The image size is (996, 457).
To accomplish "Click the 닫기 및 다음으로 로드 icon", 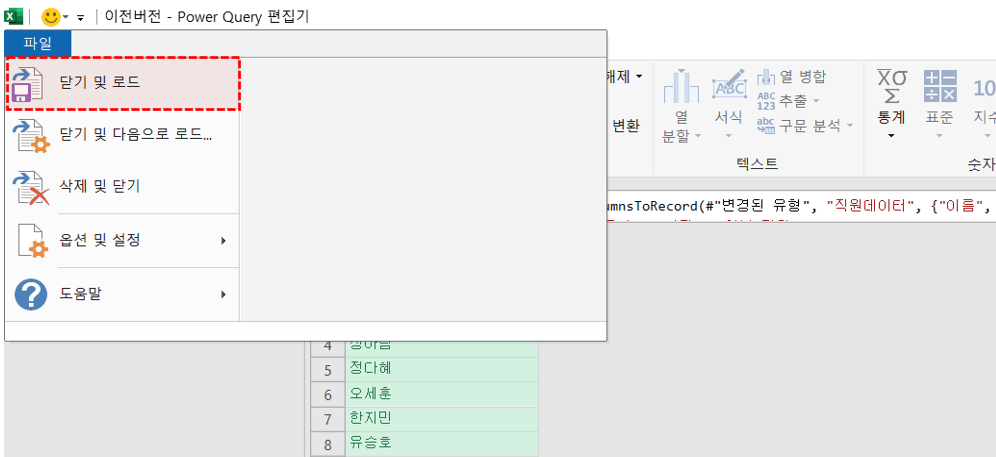I will (30, 135).
